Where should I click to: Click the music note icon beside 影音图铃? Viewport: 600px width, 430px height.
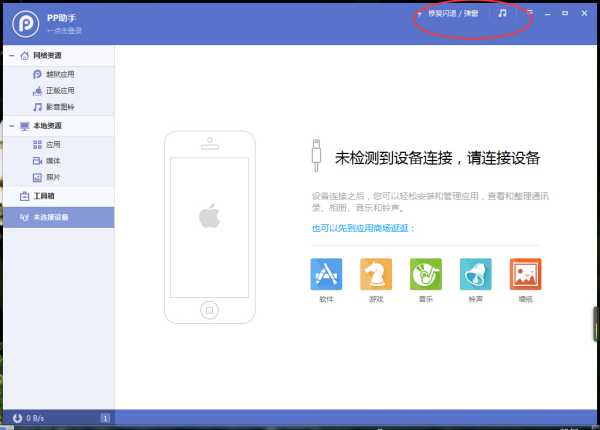pos(37,107)
